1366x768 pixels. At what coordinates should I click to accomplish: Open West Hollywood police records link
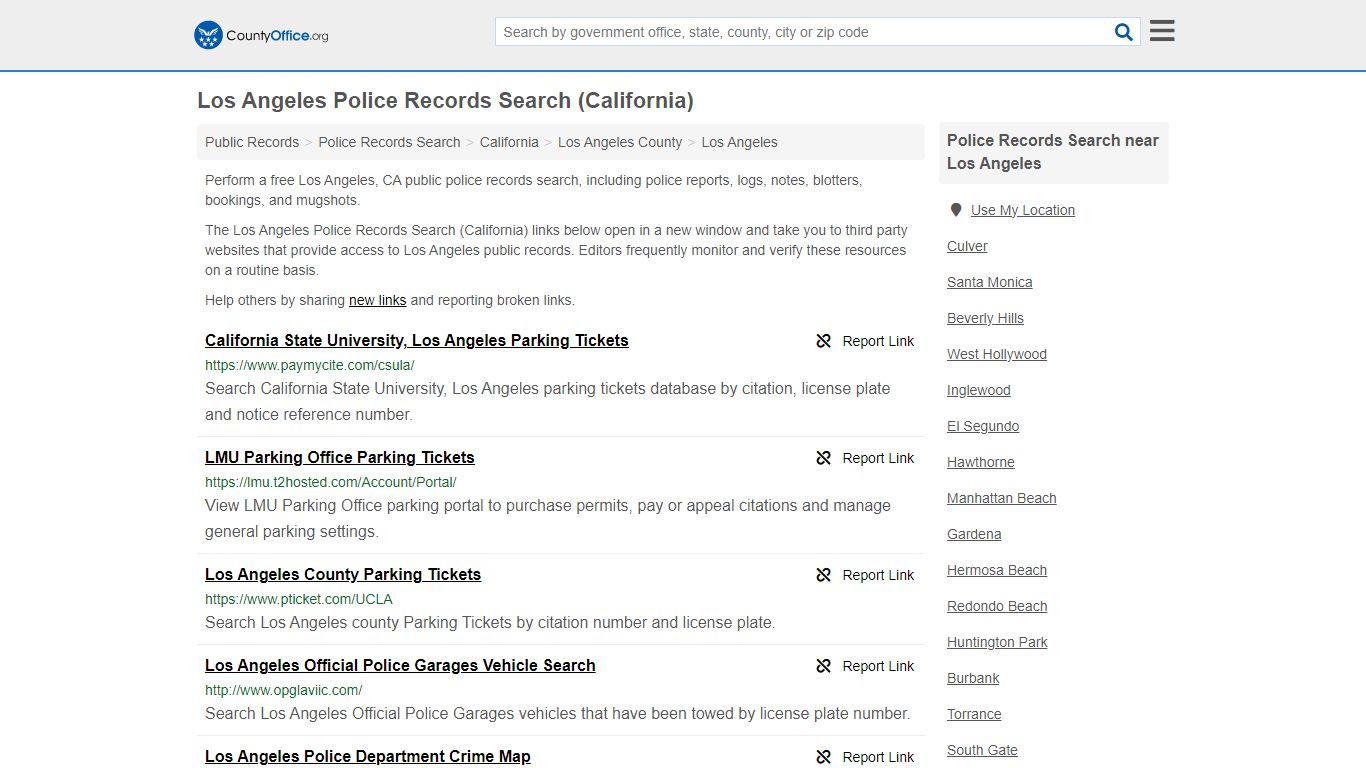pos(997,354)
